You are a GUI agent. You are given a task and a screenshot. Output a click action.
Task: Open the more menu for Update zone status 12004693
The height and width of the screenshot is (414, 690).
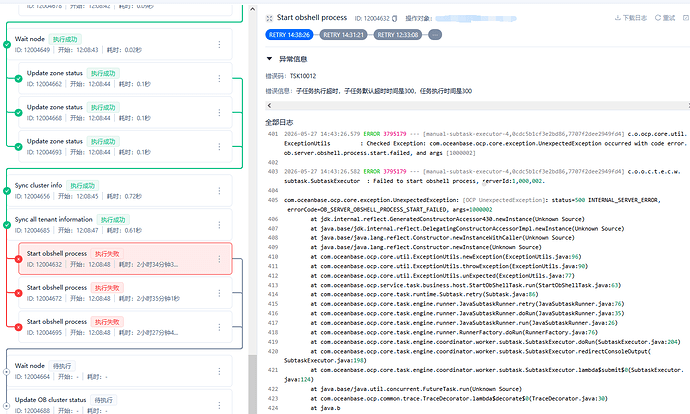[x=219, y=147]
